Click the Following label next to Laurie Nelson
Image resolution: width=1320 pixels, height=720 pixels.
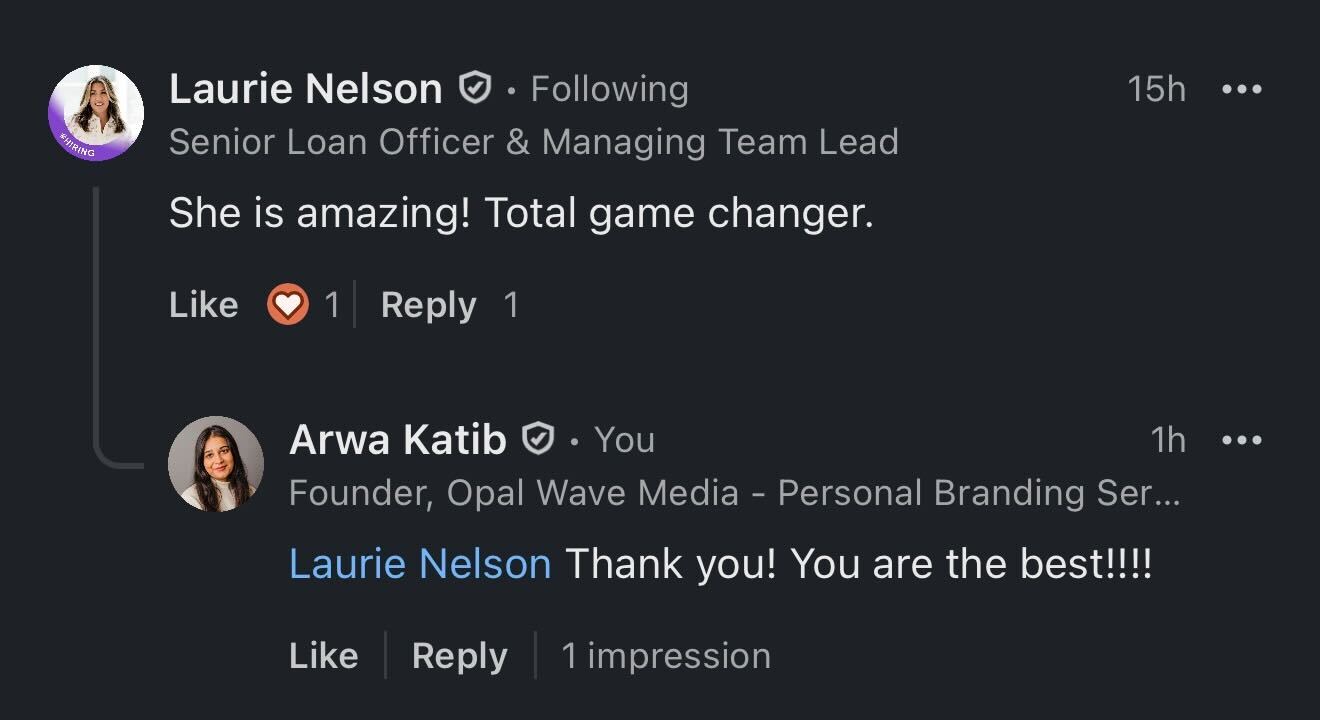[609, 89]
